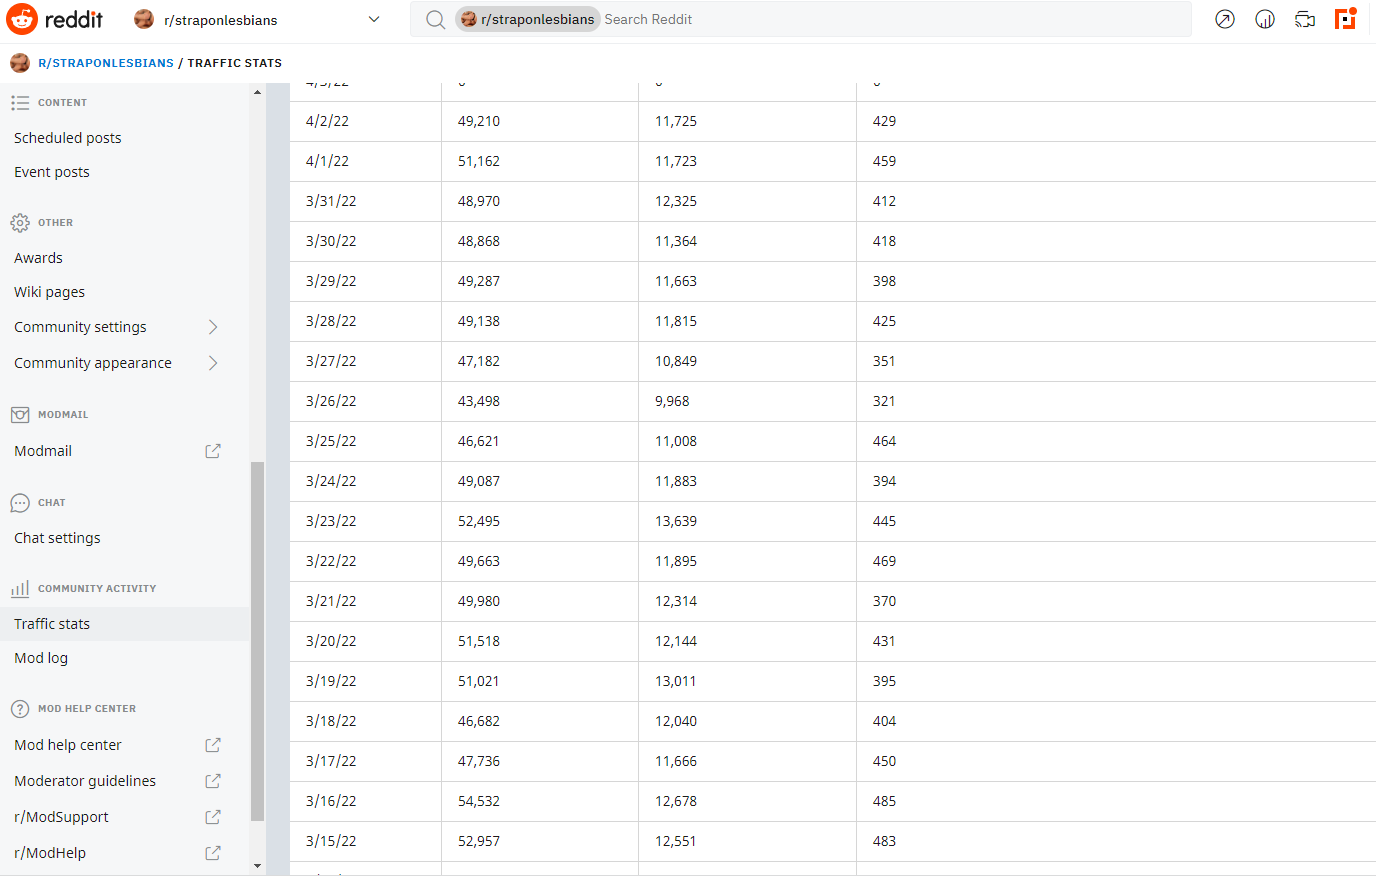
Task: Click value 12,551 in 3/15/22 row
Action: pos(676,841)
